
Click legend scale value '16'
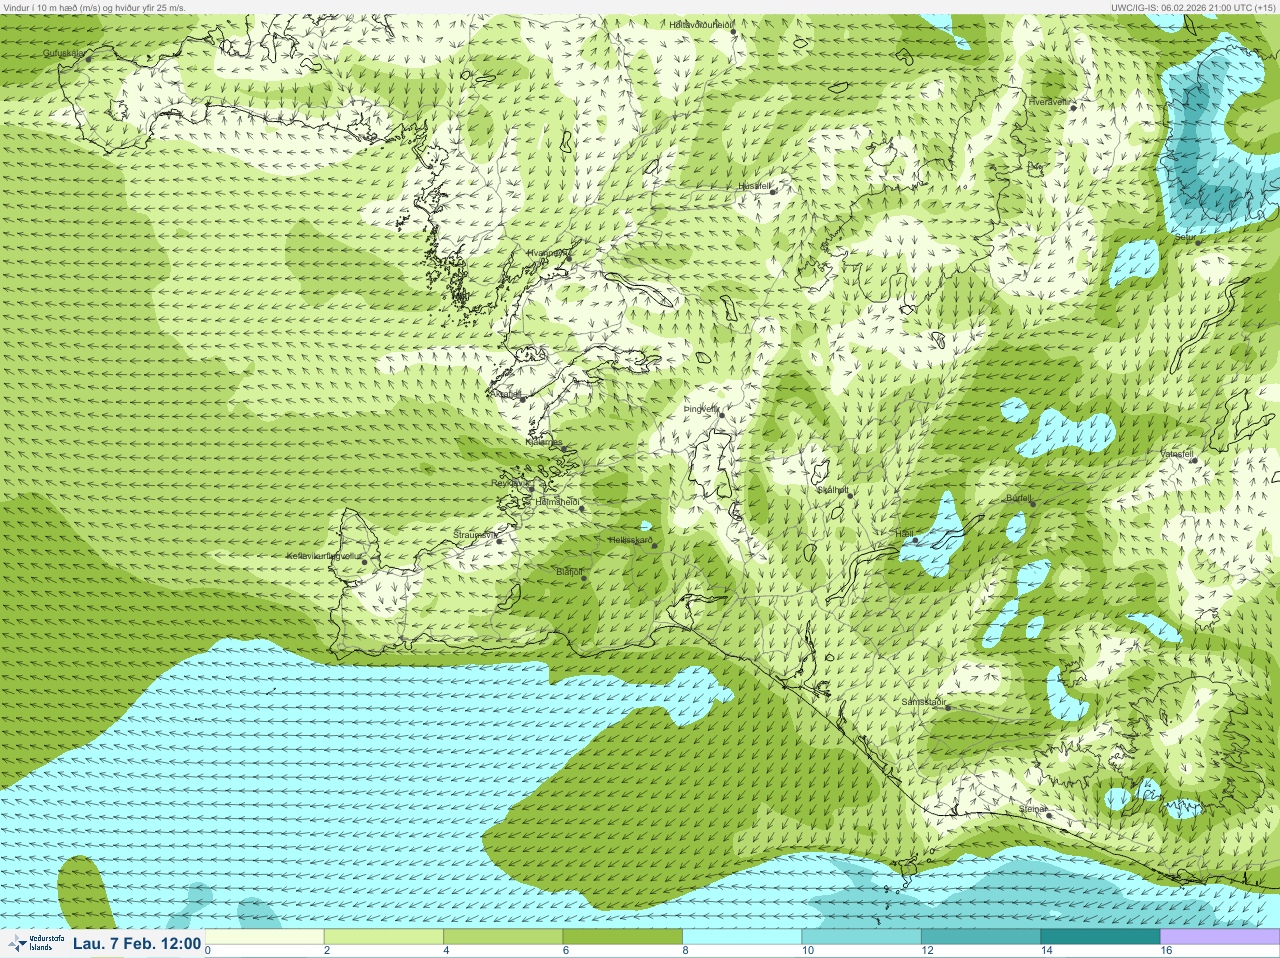point(1166,951)
